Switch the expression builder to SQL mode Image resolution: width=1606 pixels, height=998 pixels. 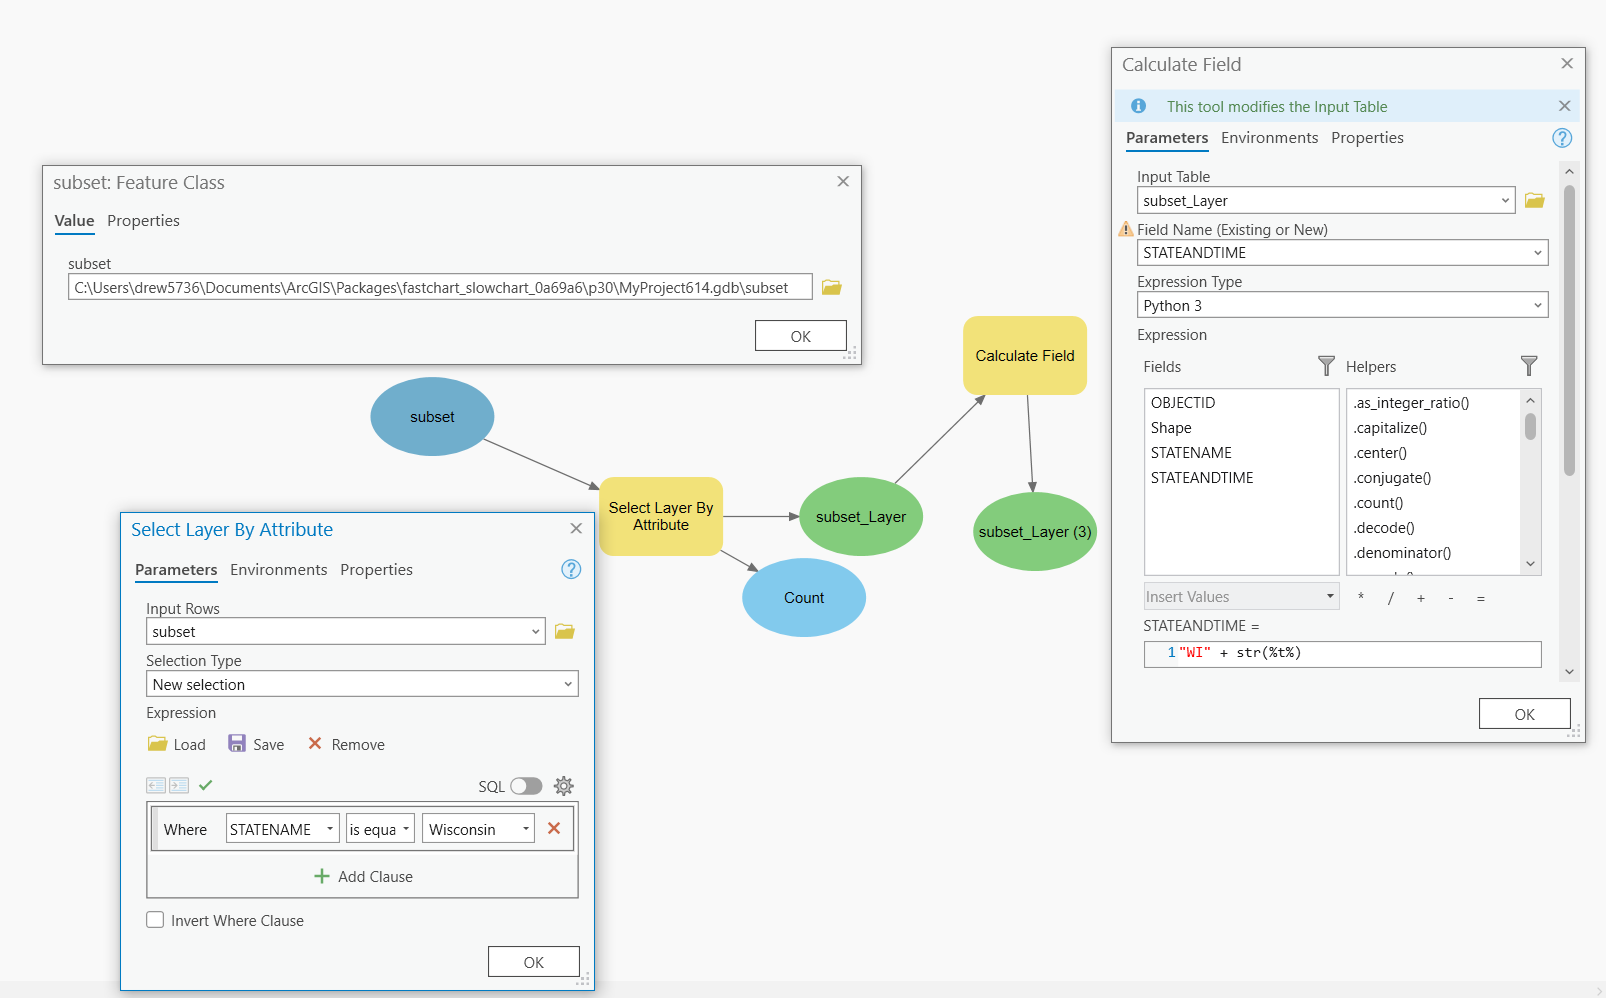(x=527, y=786)
